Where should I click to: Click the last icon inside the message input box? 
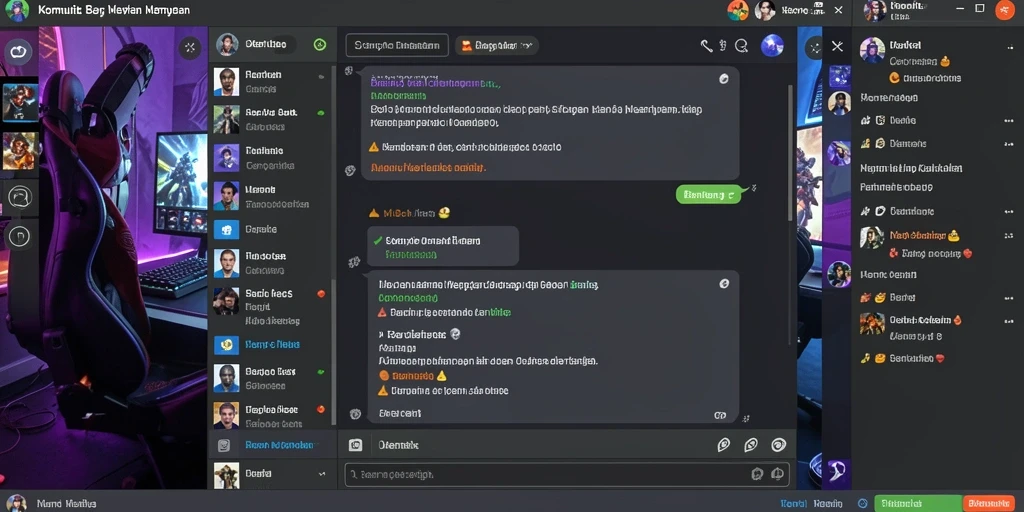click(x=777, y=474)
